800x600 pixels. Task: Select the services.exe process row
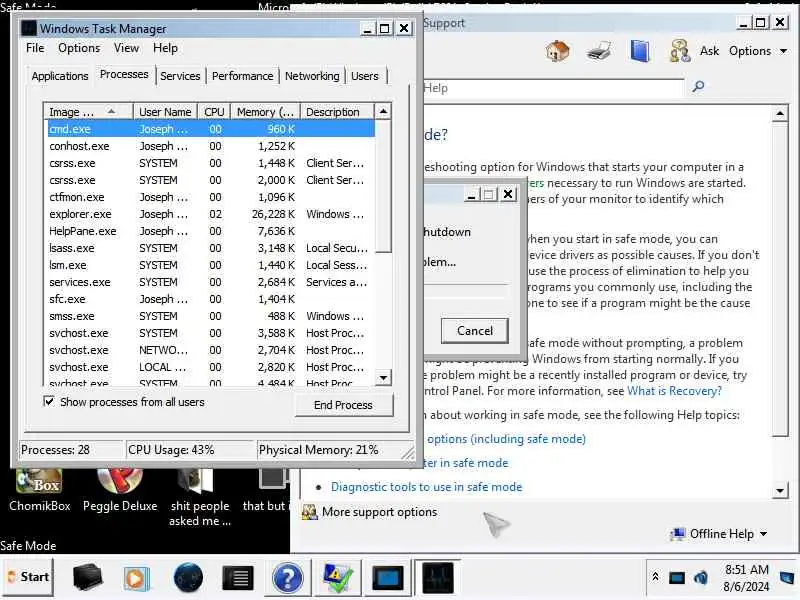[x=211, y=282]
